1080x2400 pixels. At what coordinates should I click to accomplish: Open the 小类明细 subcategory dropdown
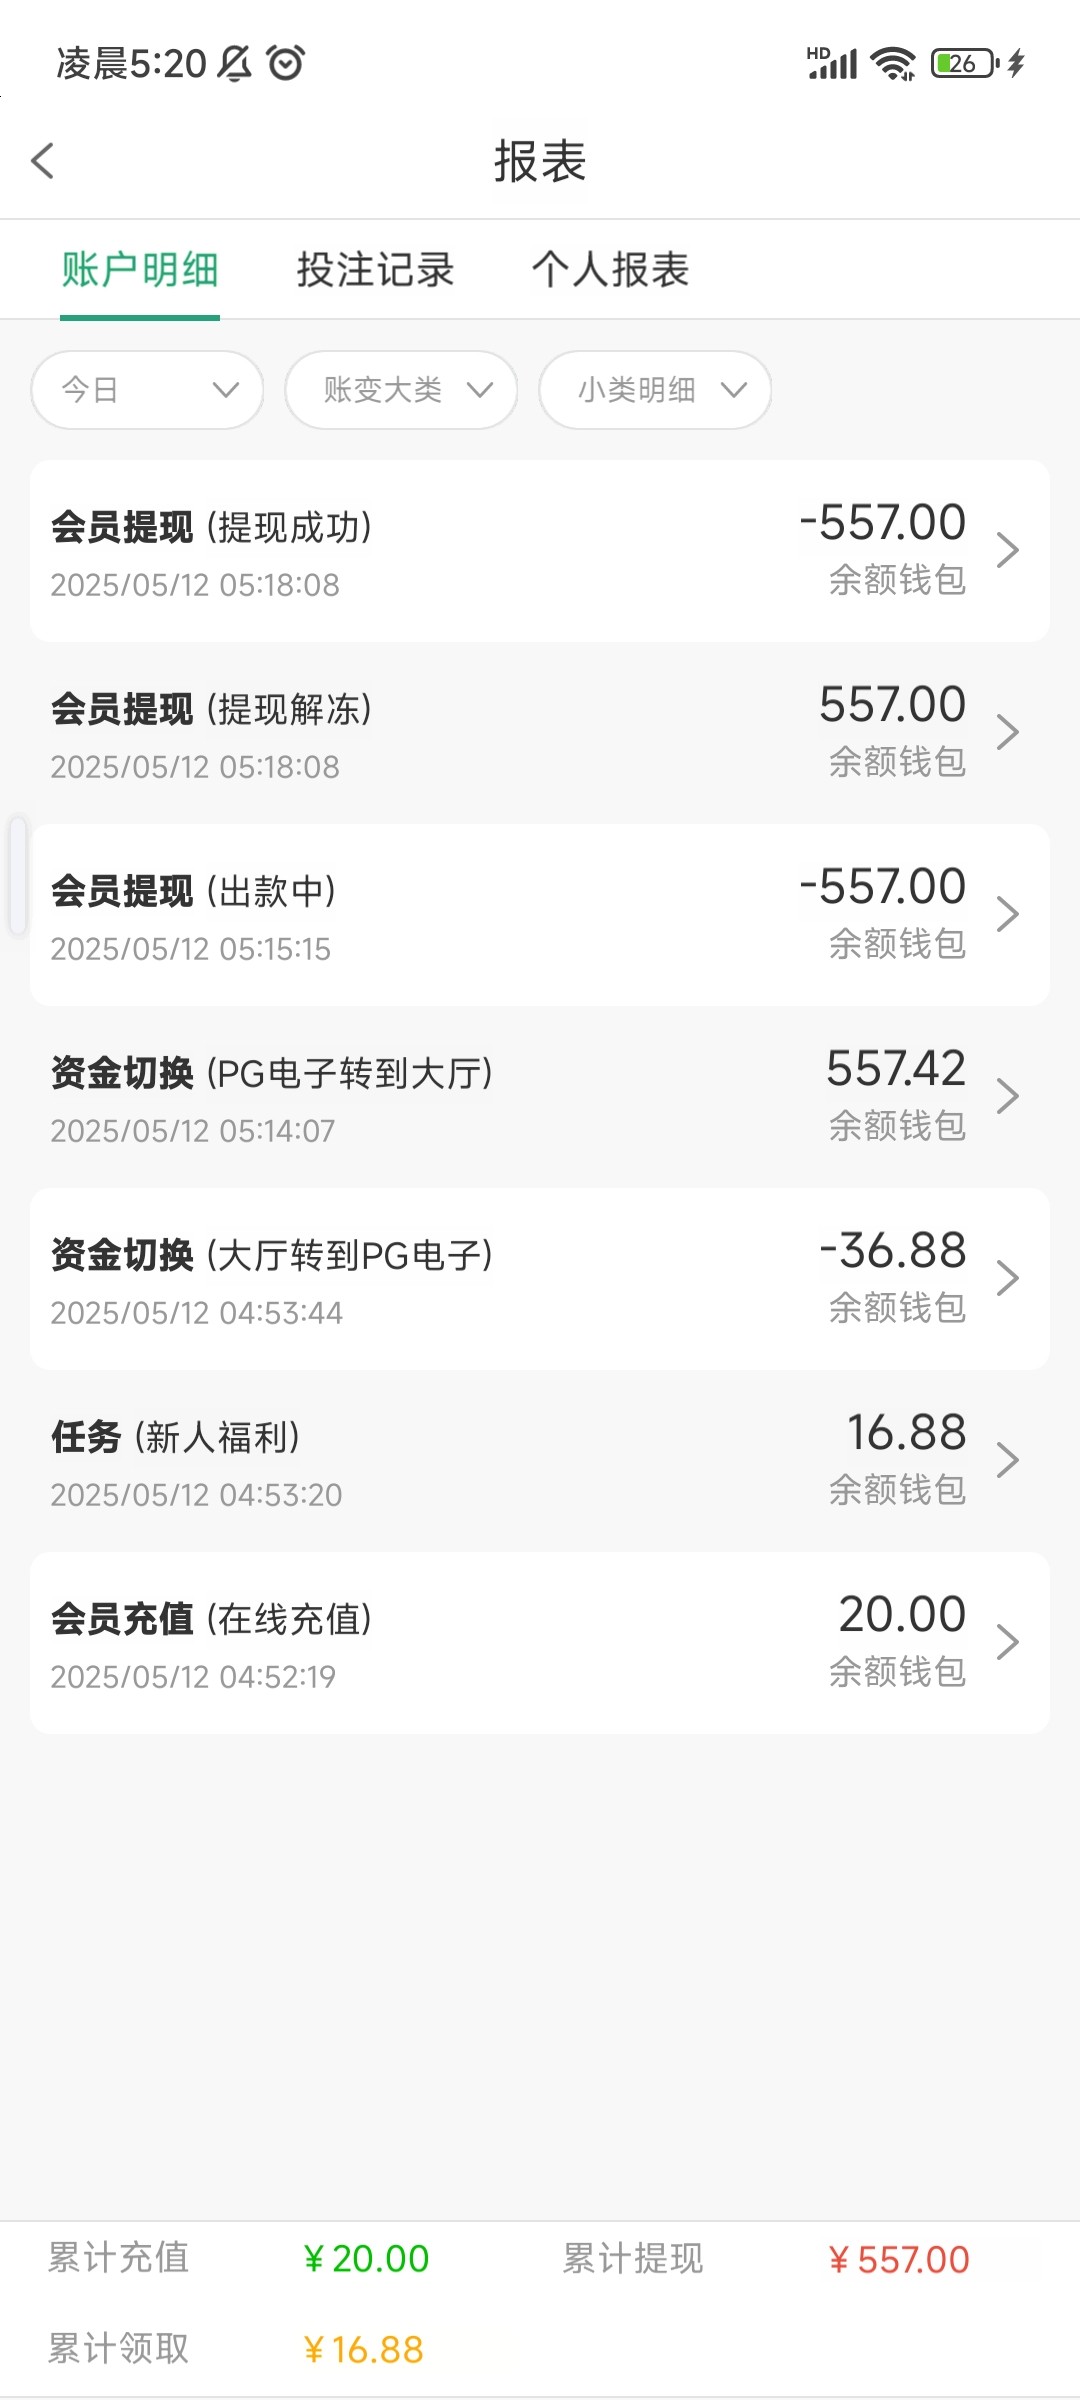coord(655,390)
